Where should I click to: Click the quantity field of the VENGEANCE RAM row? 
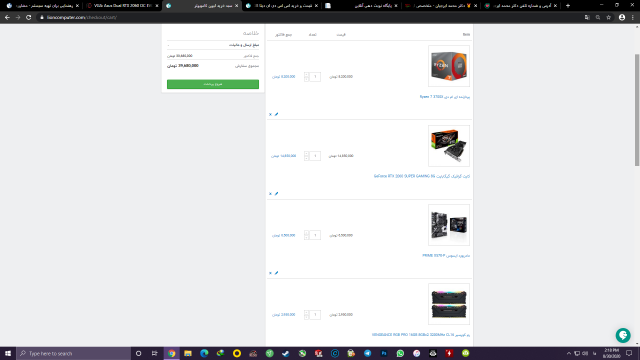[315, 314]
